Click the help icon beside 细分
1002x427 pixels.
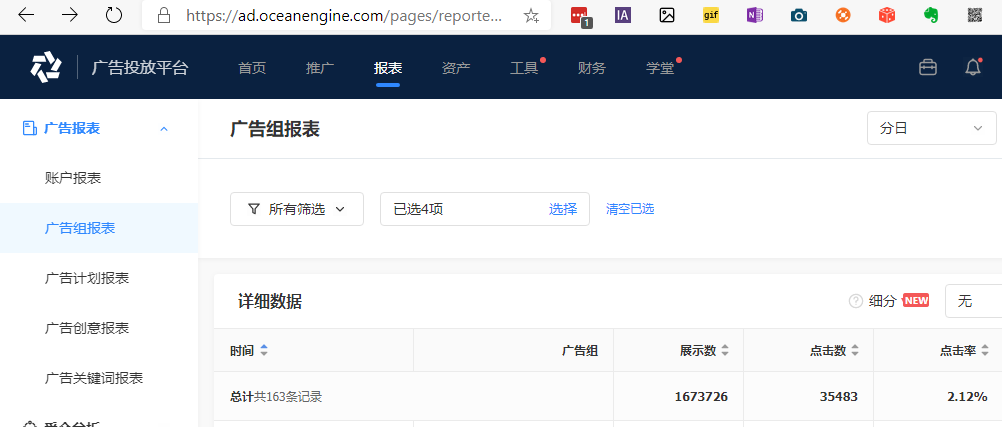[x=855, y=301]
